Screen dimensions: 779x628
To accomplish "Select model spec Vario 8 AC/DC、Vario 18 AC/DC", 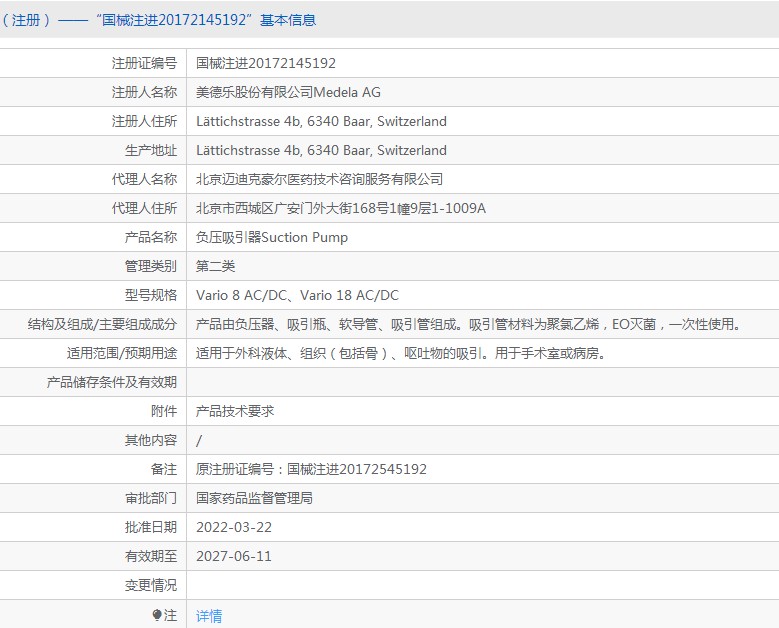I will pyautogui.click(x=298, y=295).
